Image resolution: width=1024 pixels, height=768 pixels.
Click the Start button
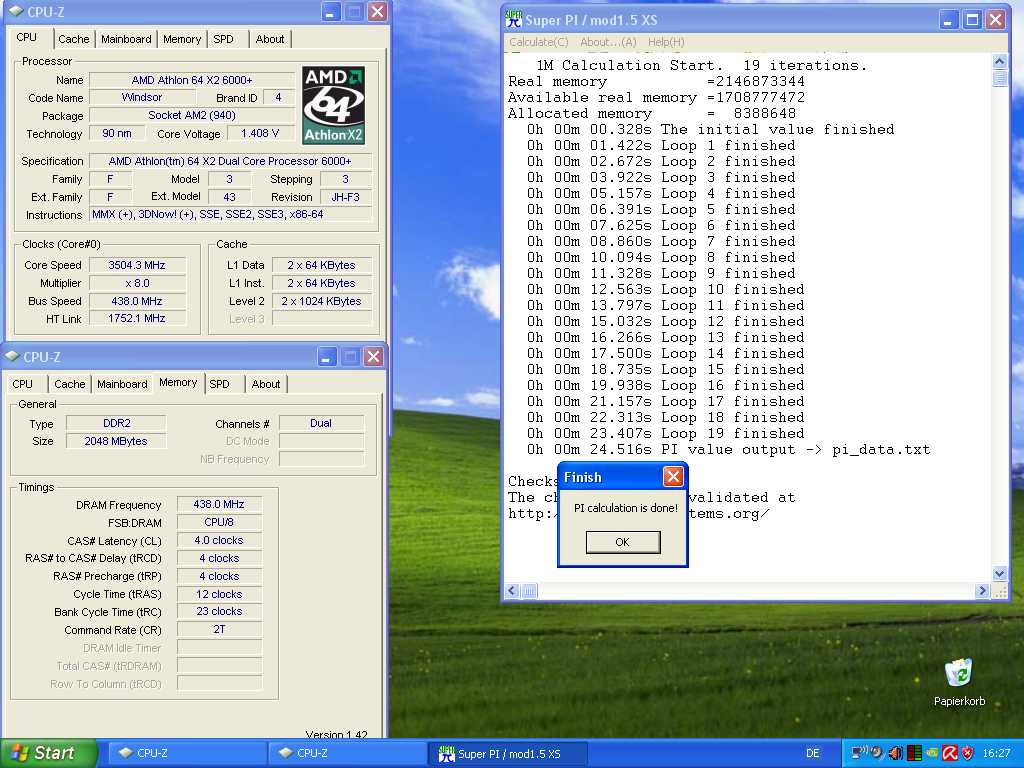[48, 753]
